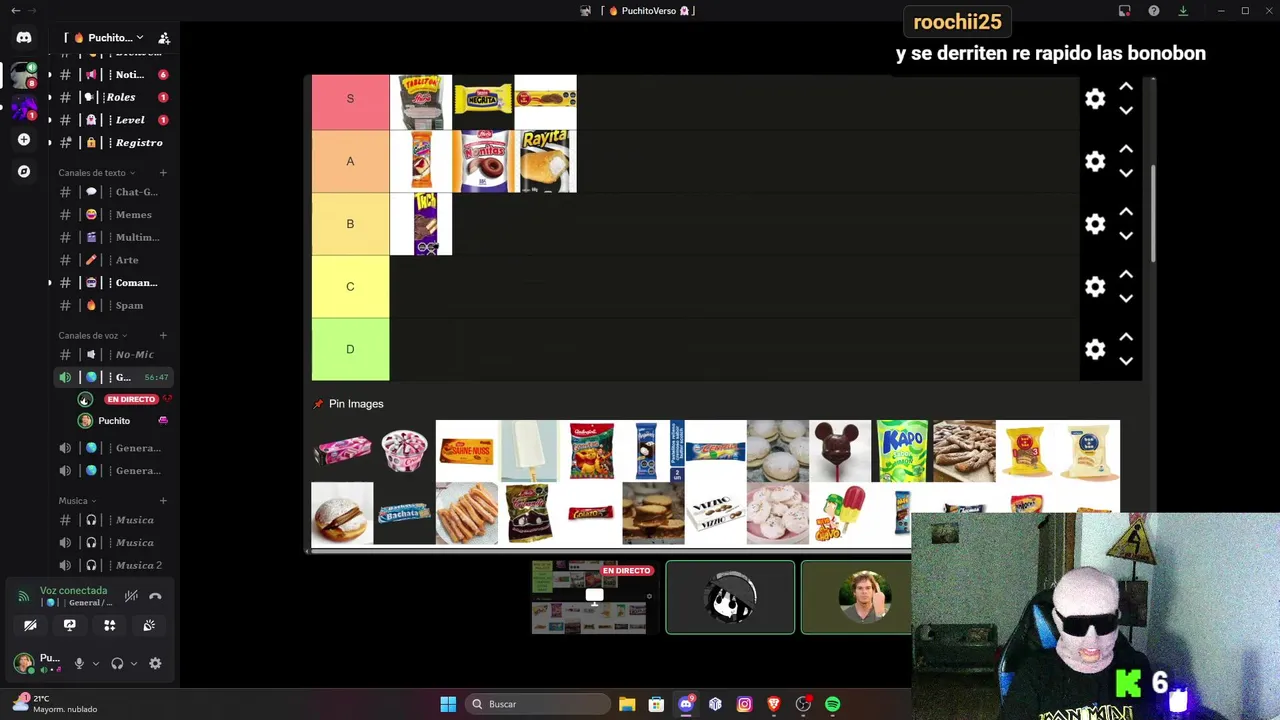Image resolution: width=1280 pixels, height=720 pixels.
Task: Open File Explorer from the taskbar
Action: 627,704
